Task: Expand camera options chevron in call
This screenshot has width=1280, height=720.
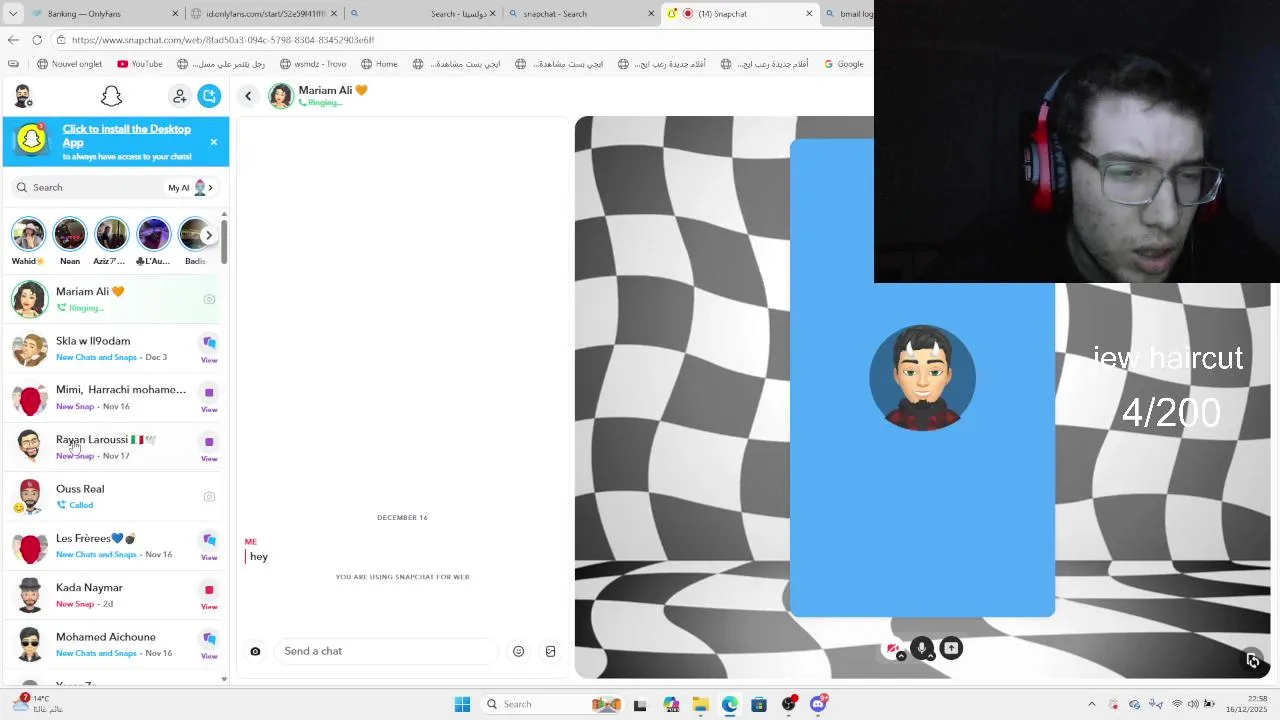Action: click(x=901, y=657)
